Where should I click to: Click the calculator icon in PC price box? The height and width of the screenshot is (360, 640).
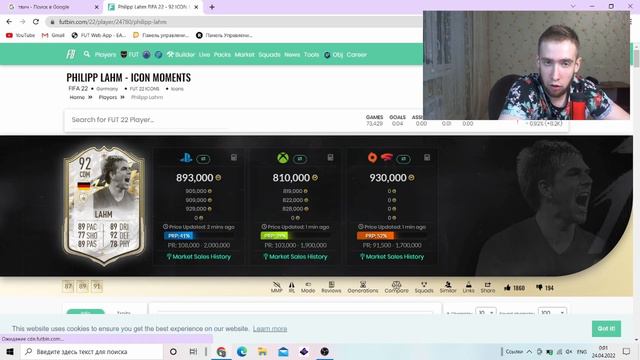coord(427,157)
